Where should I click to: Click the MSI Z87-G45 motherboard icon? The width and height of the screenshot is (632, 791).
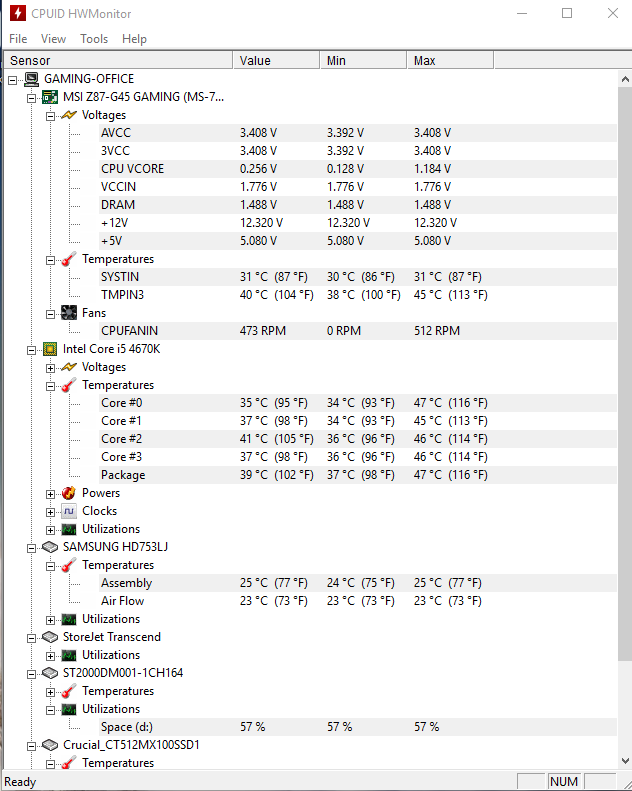[50, 97]
